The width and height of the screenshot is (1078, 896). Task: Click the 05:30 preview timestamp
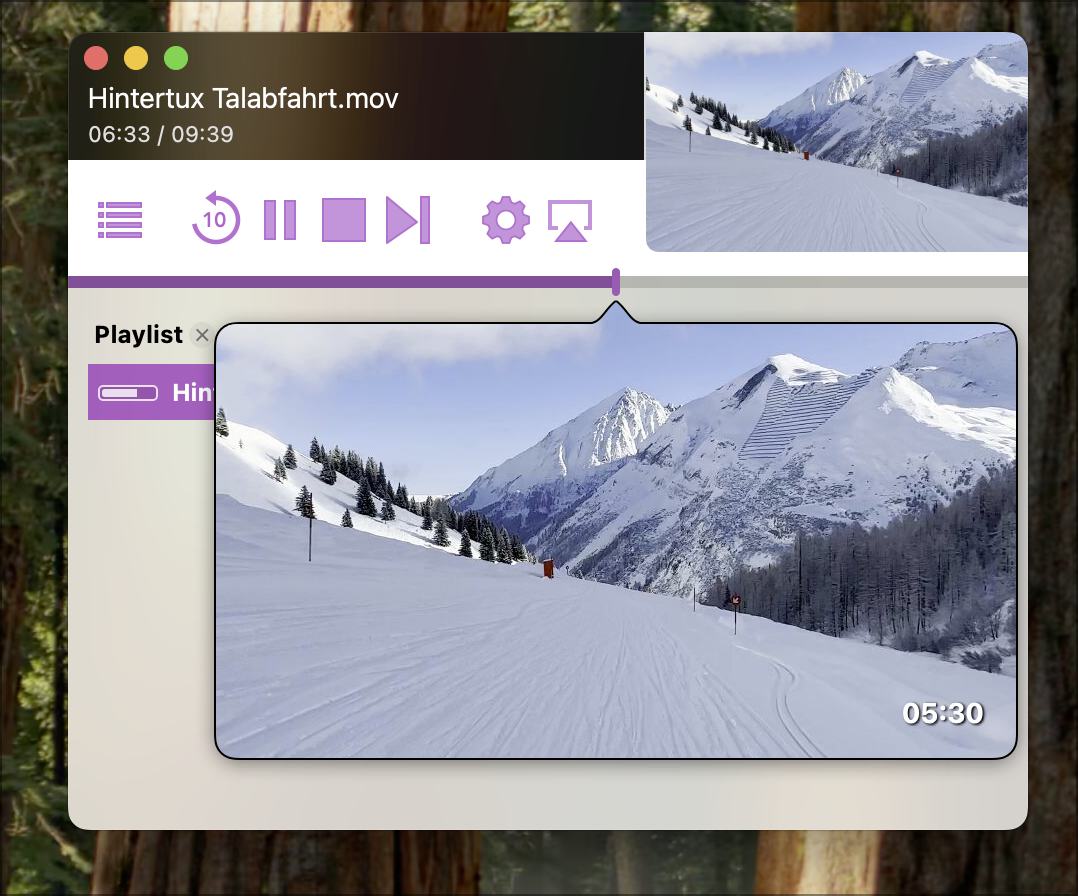[942, 713]
